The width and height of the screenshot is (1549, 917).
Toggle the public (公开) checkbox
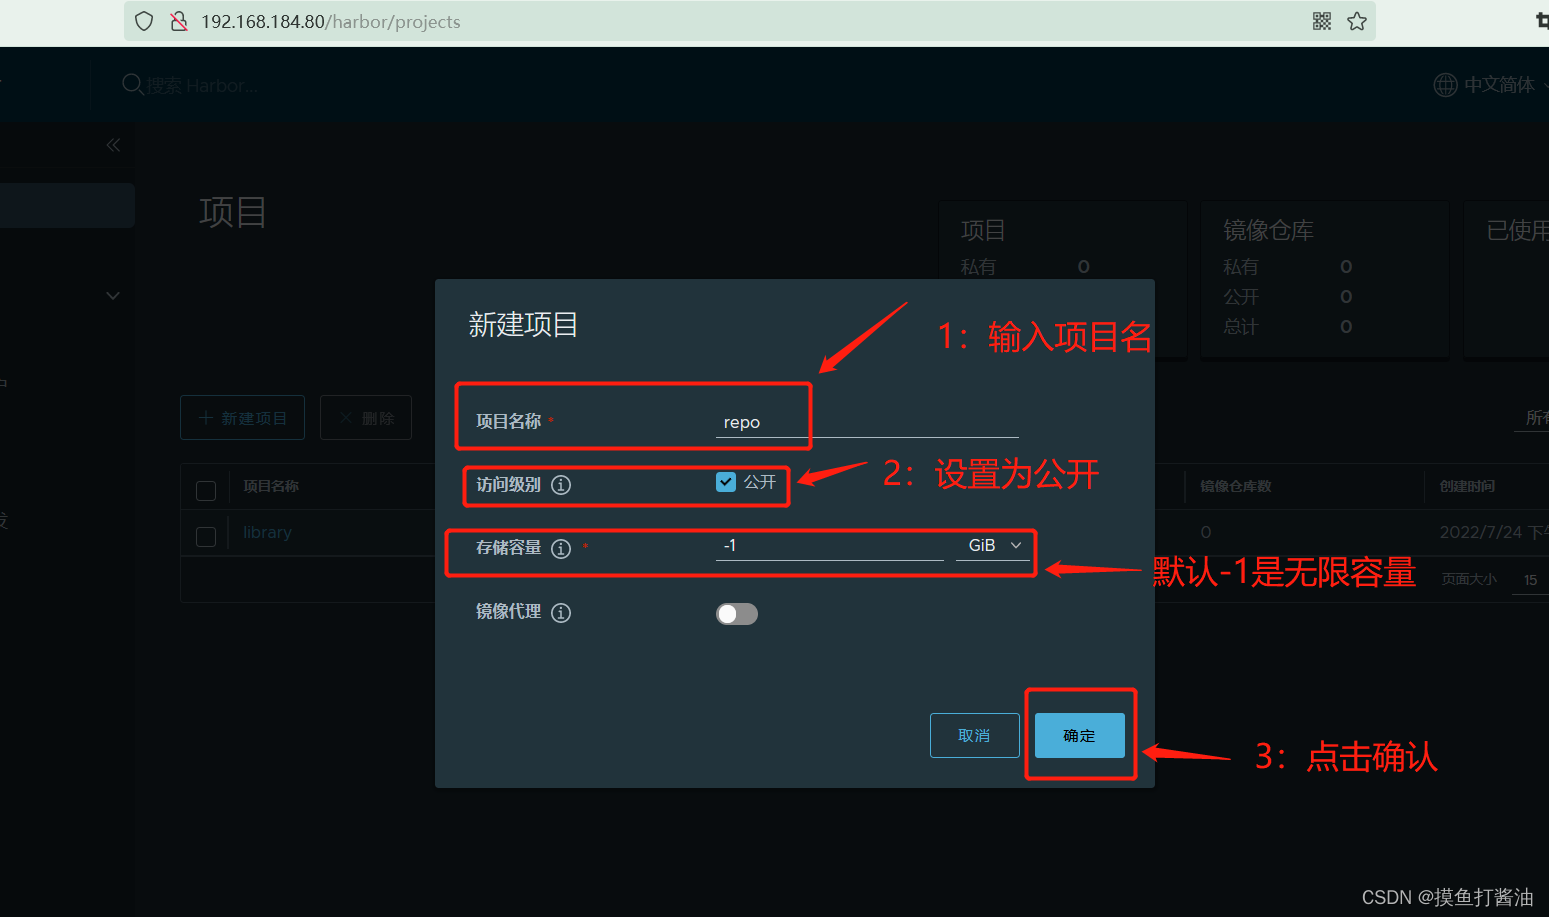pyautogui.click(x=726, y=482)
